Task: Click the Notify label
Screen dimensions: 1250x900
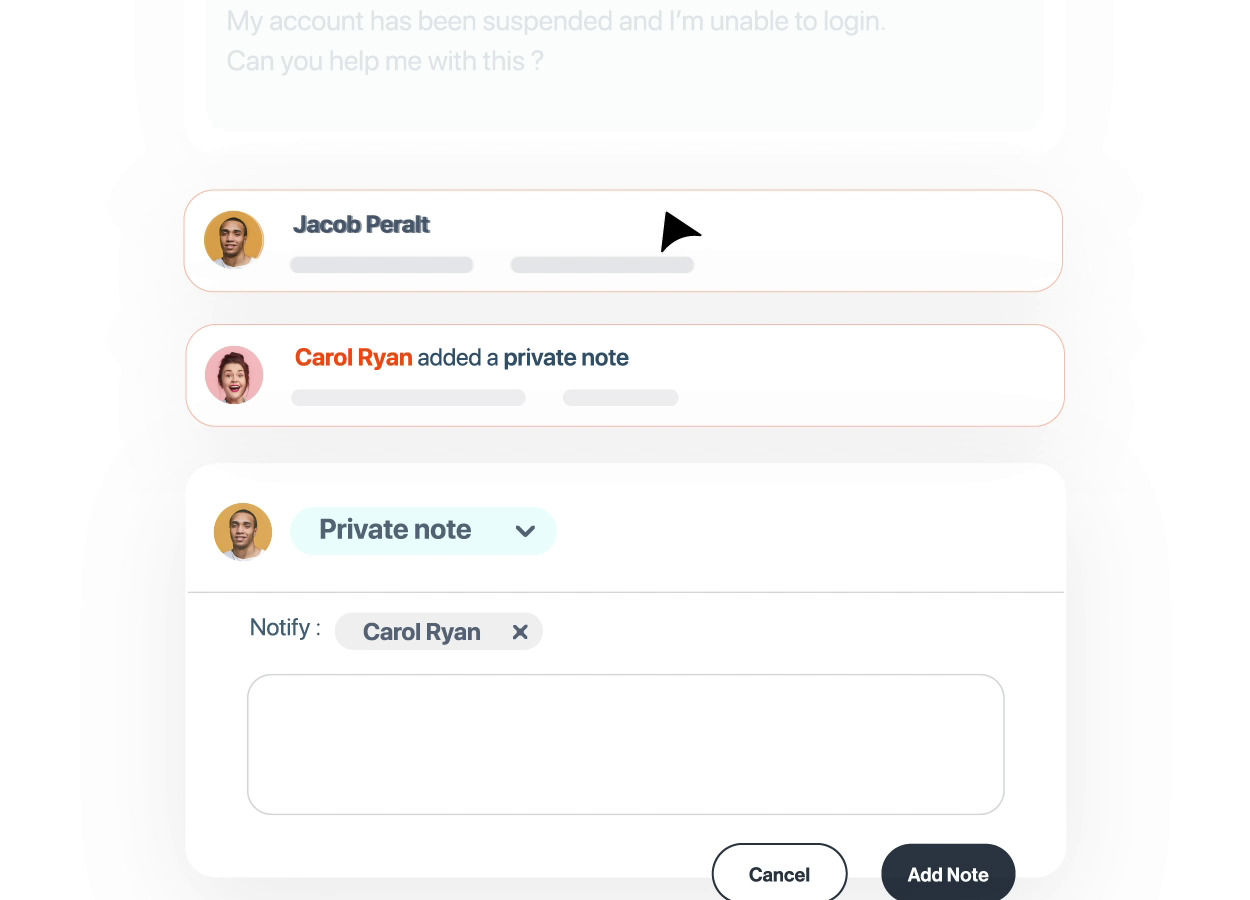Action: [x=285, y=628]
